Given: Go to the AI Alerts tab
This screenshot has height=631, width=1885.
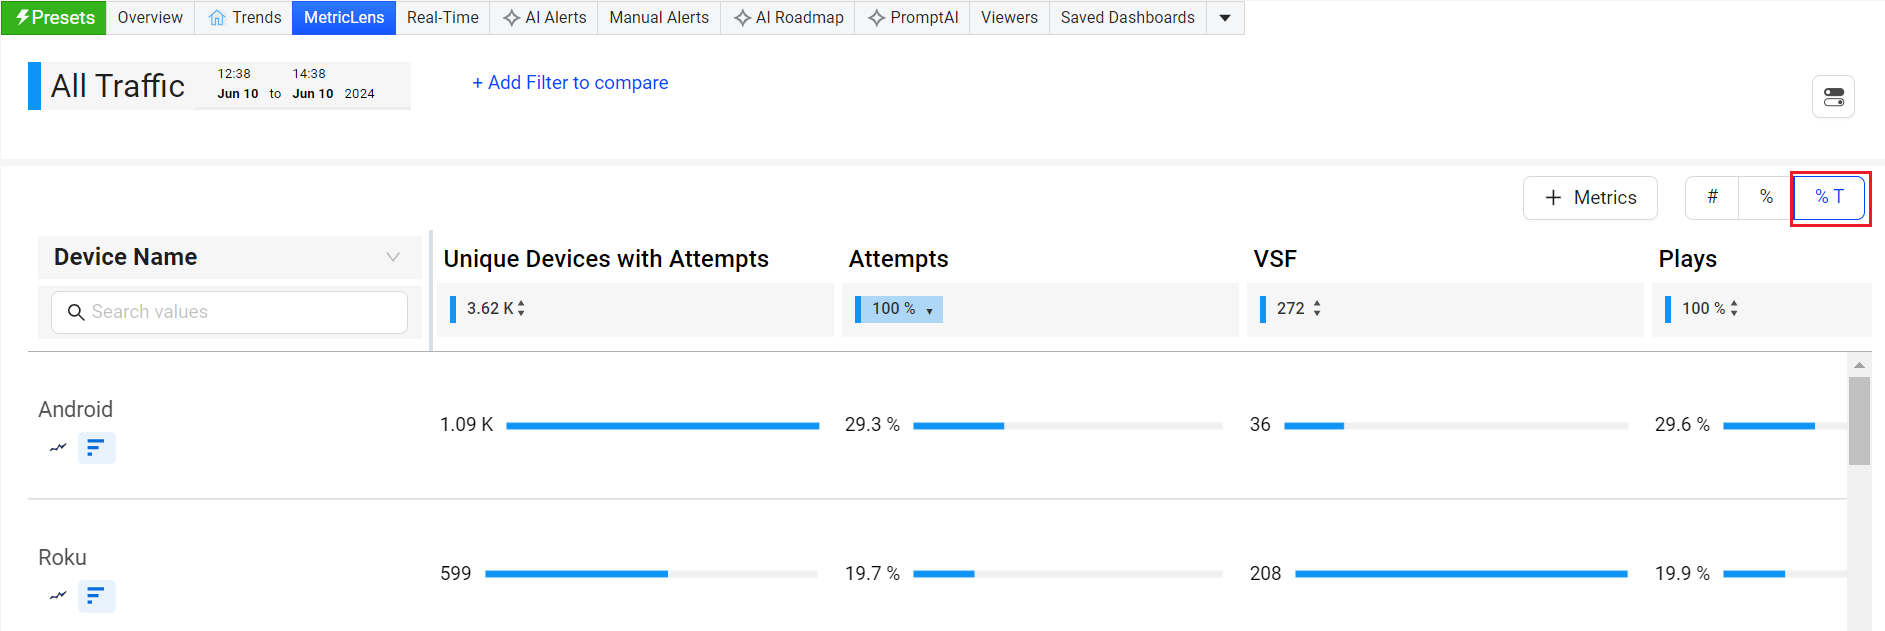Looking at the screenshot, I should point(544,18).
